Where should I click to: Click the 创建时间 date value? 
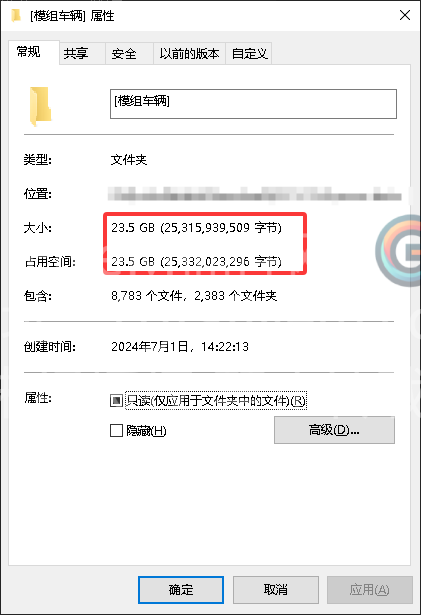pos(180,346)
